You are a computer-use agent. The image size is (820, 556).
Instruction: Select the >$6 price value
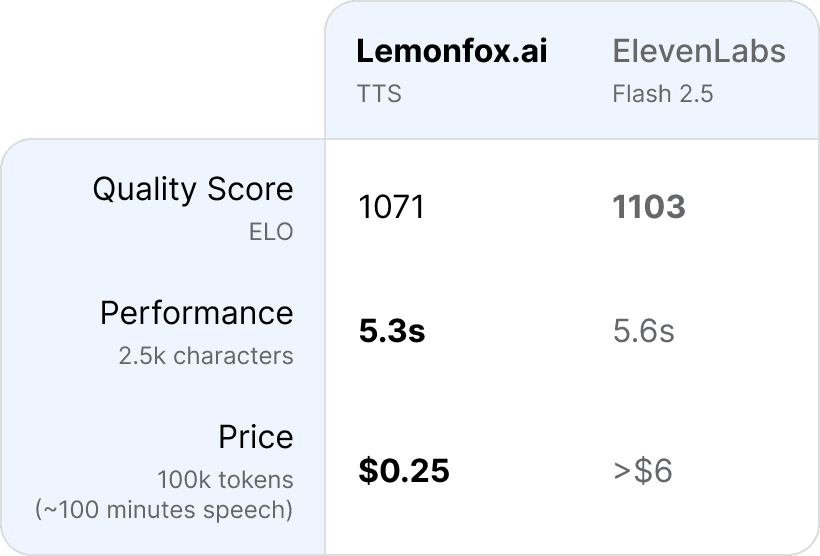(642, 470)
